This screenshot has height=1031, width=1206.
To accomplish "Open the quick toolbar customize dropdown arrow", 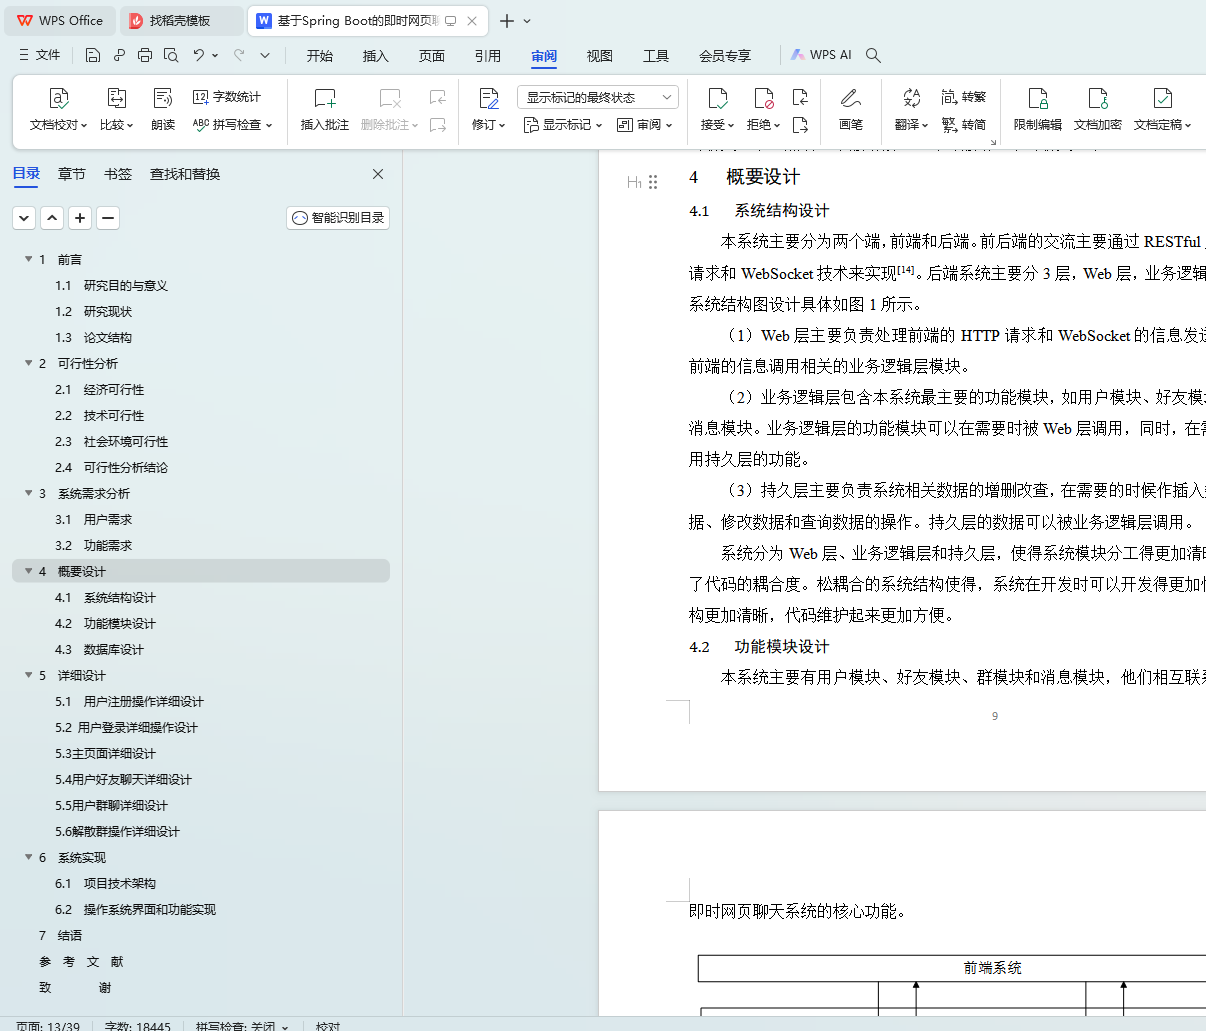I will [x=265, y=55].
